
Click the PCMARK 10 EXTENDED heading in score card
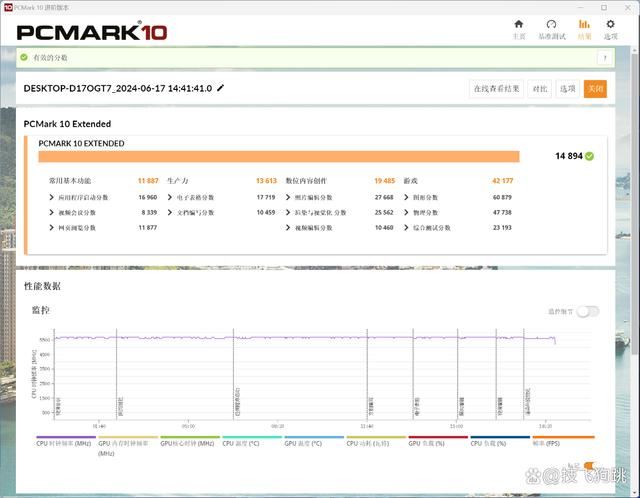(81, 143)
